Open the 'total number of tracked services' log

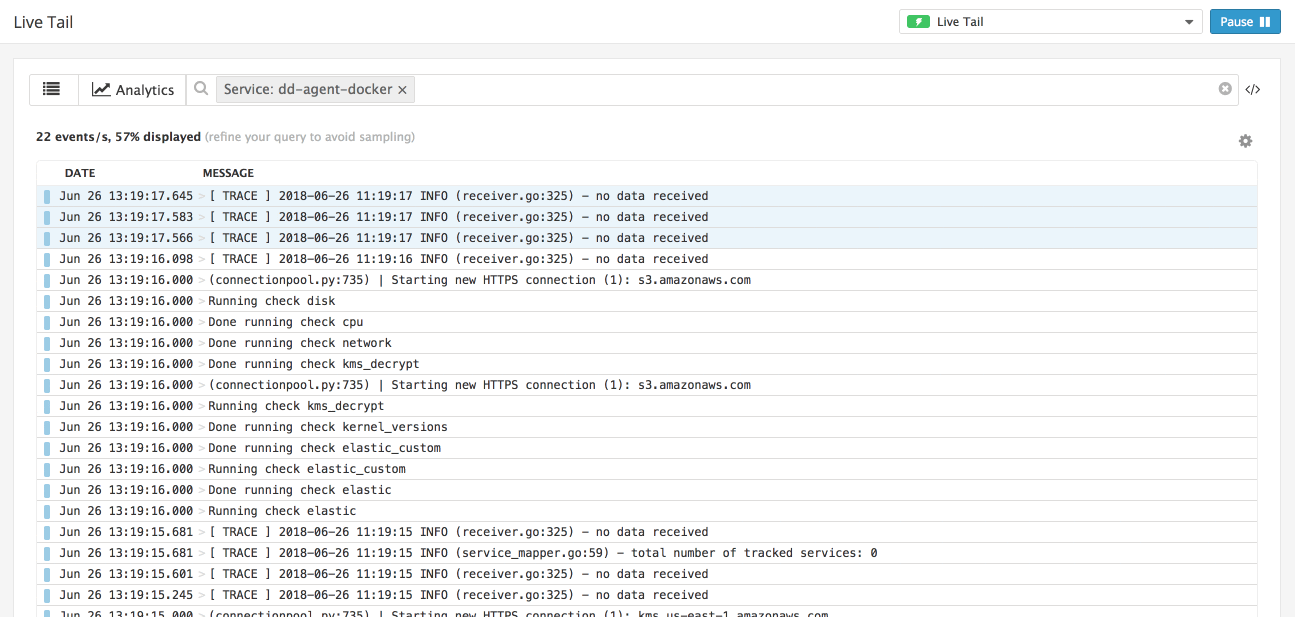(647, 553)
